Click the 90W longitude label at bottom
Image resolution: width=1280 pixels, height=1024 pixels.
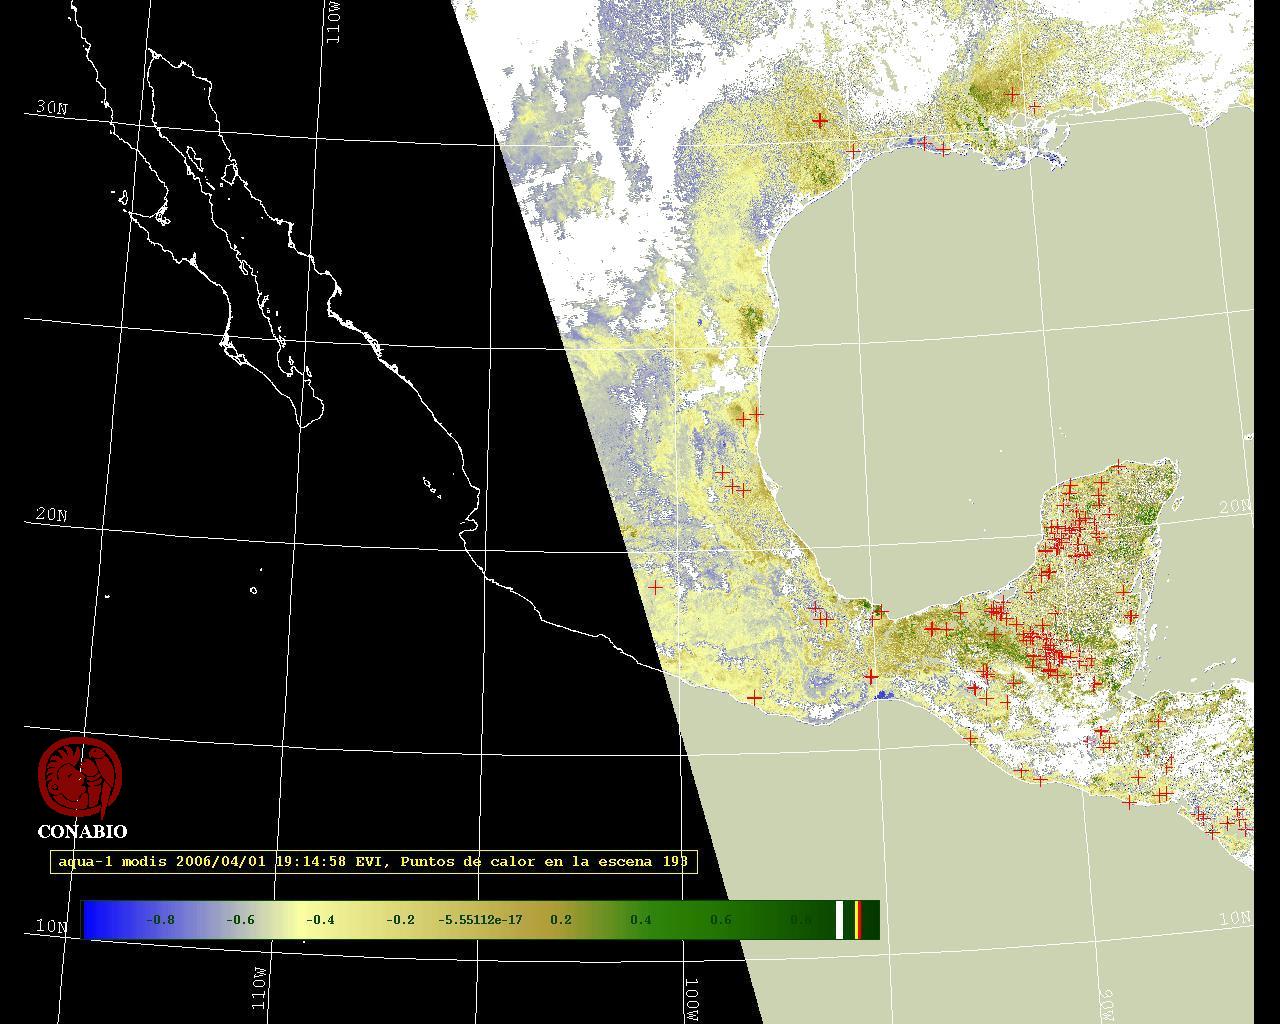tap(1108, 1005)
